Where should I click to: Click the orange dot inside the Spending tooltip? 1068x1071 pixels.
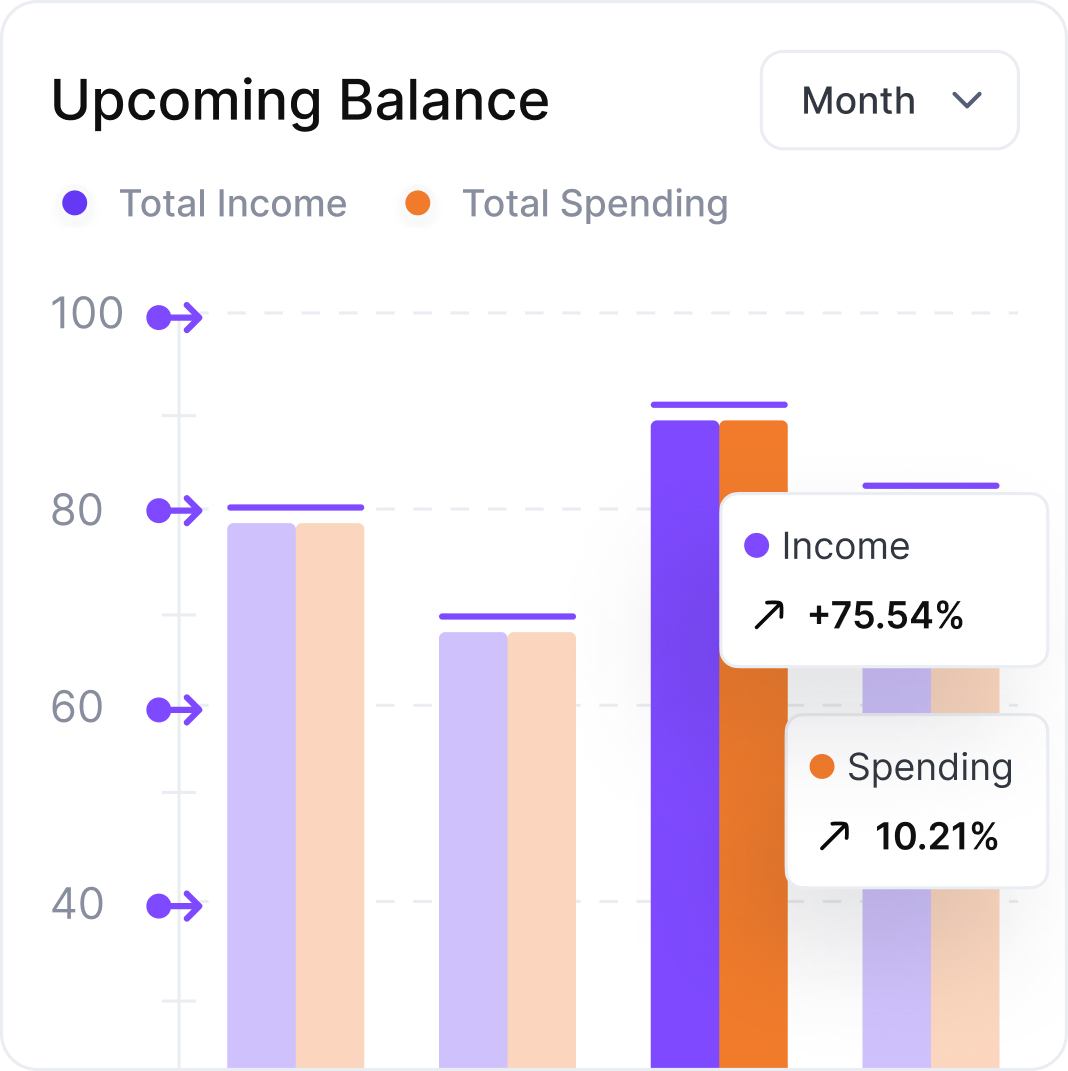click(822, 767)
